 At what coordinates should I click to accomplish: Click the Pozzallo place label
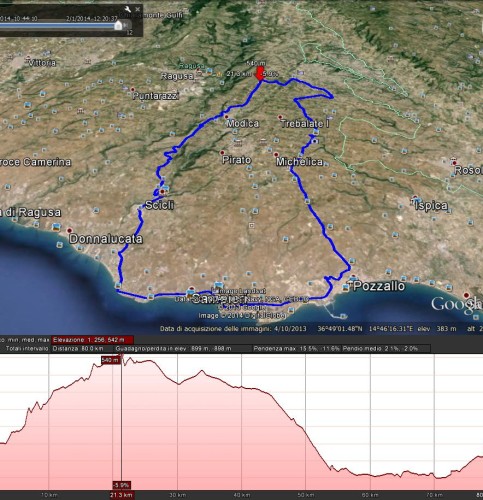379,286
